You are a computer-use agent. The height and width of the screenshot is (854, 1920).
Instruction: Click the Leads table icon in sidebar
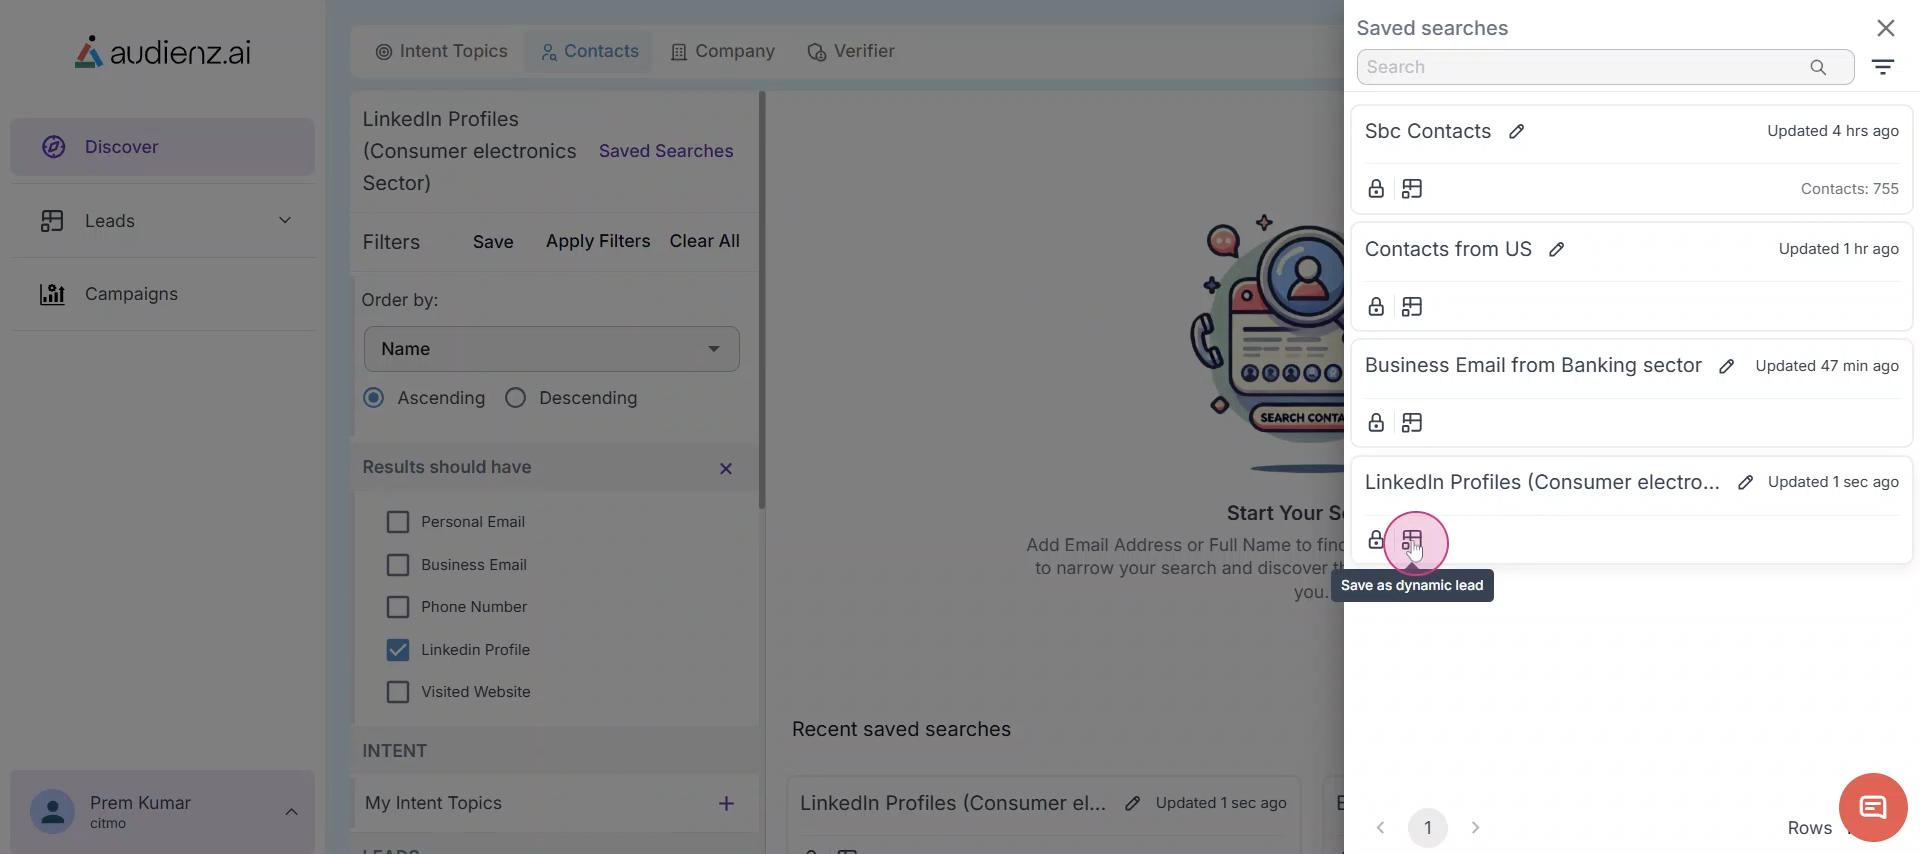[52, 221]
